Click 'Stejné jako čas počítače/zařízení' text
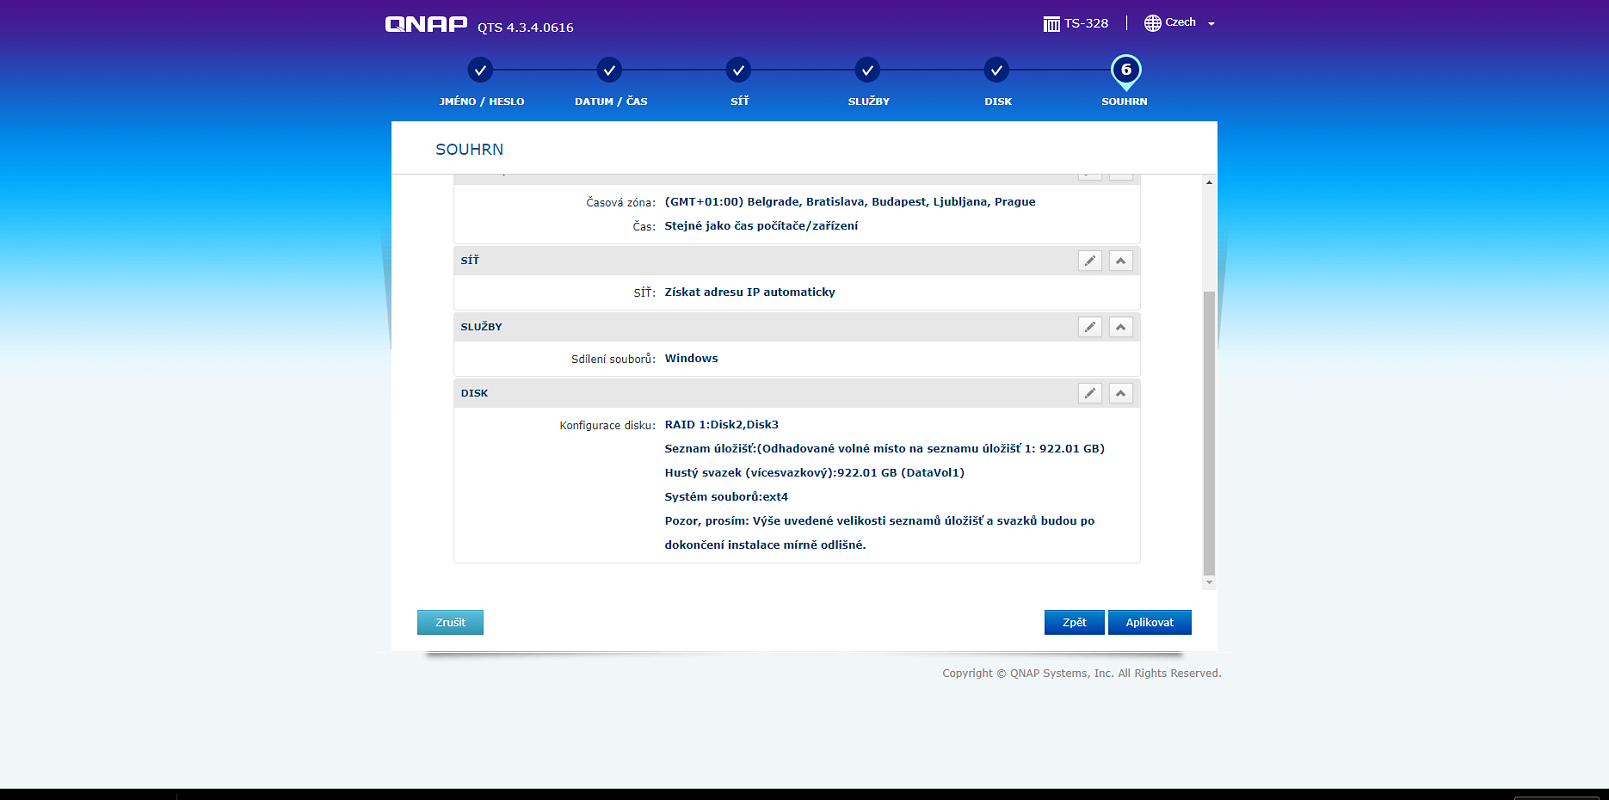This screenshot has height=800, width=1609. pyautogui.click(x=761, y=226)
